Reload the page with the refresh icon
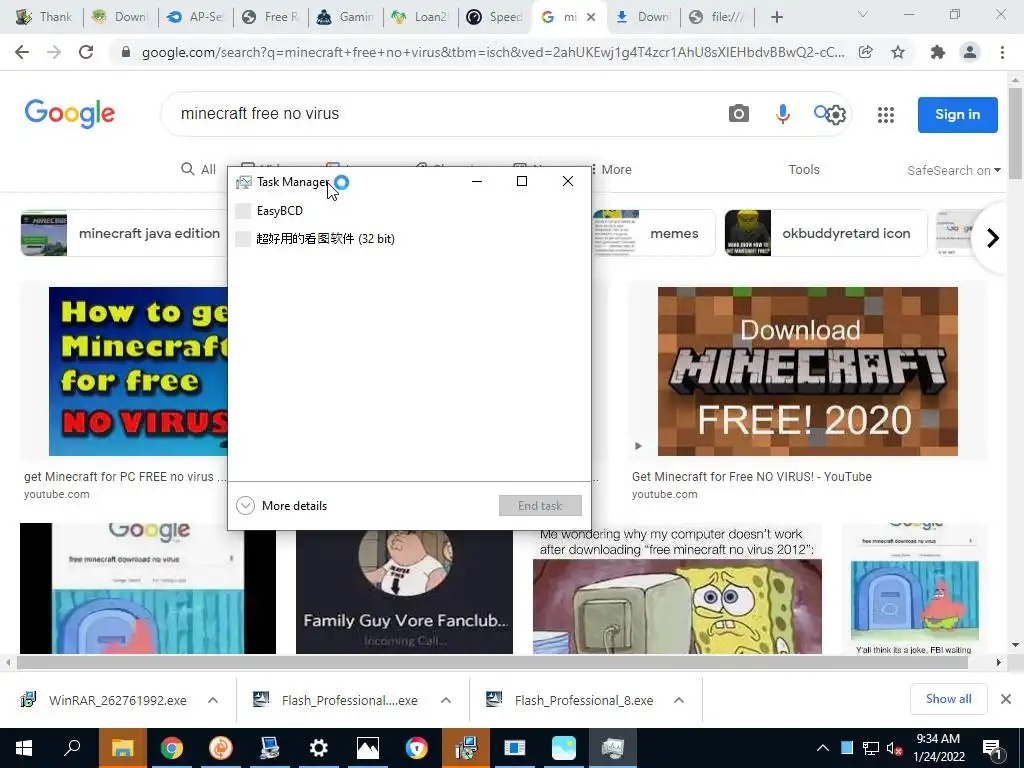 tap(86, 52)
